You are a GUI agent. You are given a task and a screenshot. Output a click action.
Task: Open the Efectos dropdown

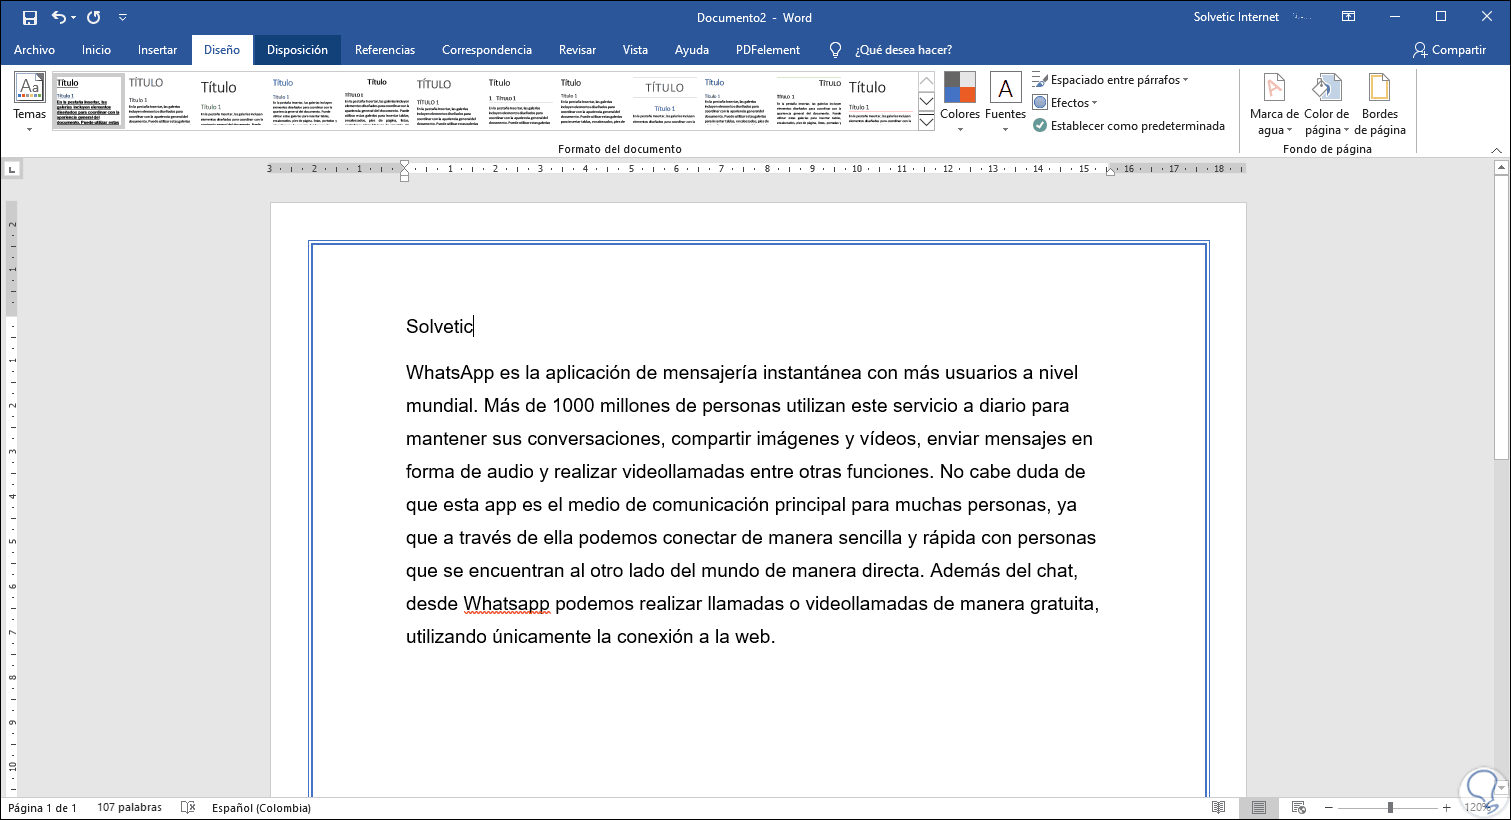(1065, 103)
